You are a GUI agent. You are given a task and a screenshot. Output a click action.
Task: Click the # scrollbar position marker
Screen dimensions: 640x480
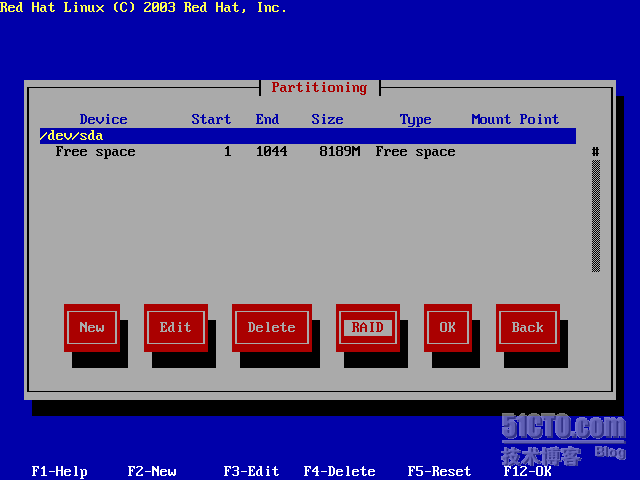(596, 152)
